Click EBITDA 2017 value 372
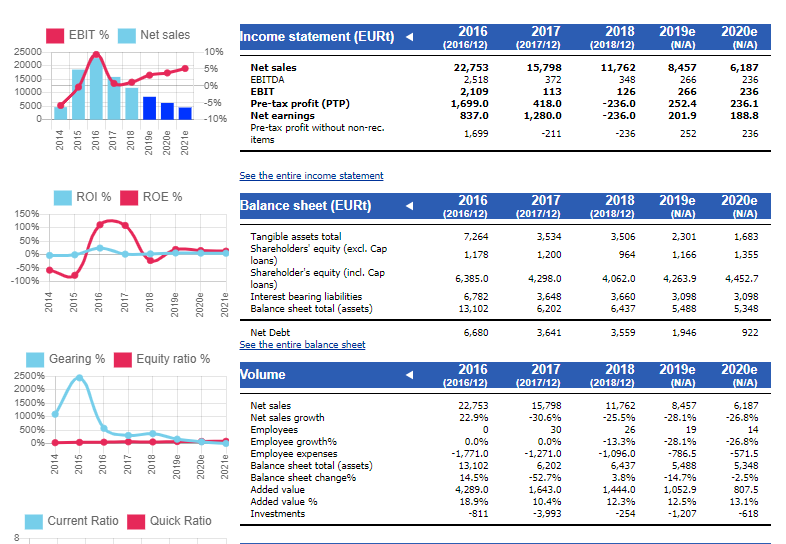 (x=553, y=80)
